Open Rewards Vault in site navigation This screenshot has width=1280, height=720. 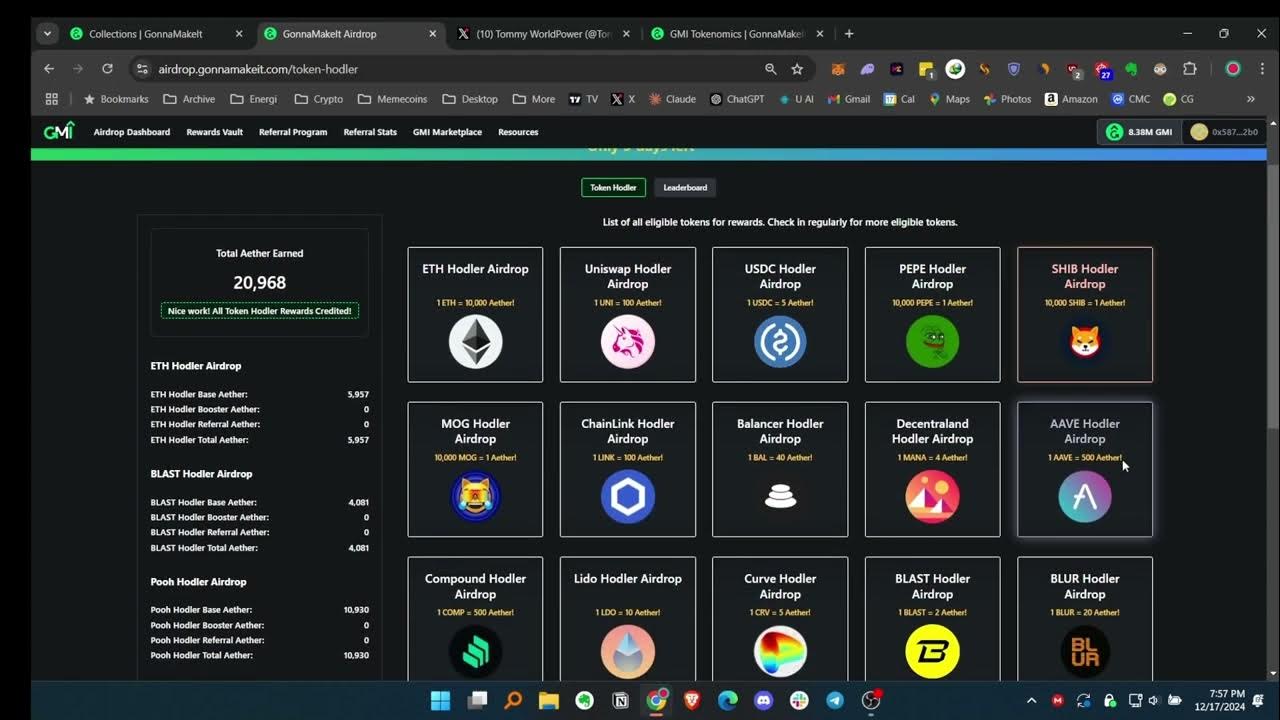214,132
